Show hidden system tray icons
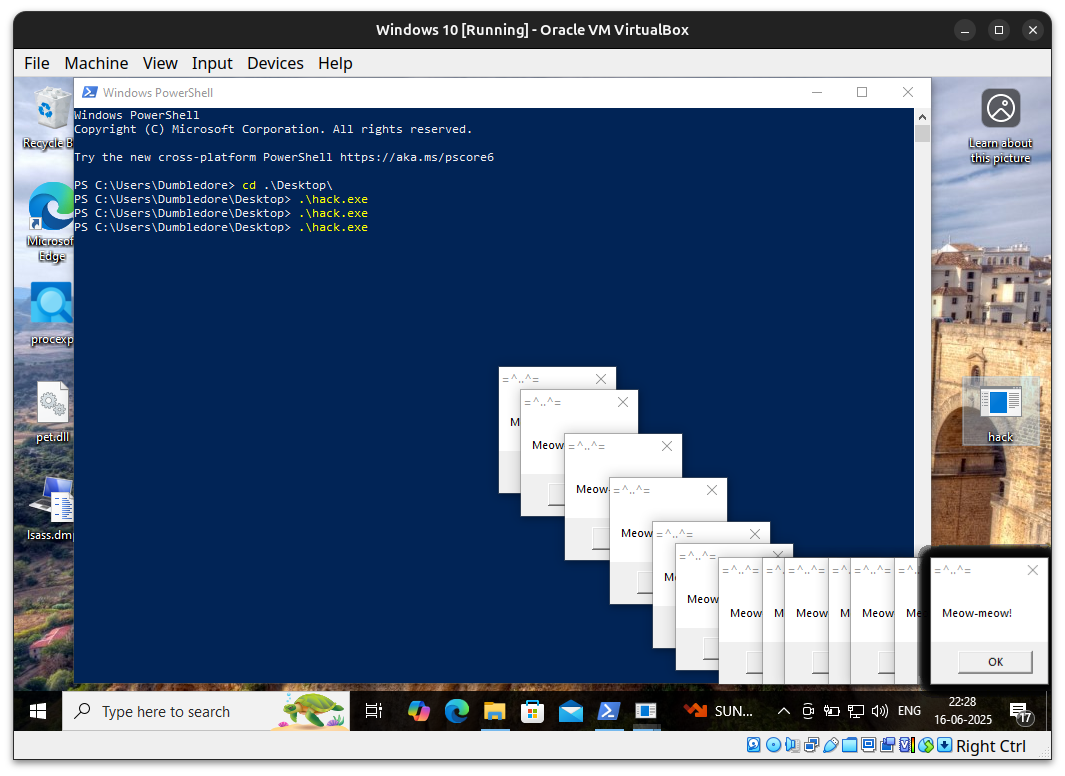The image size is (1065, 776). (783, 711)
